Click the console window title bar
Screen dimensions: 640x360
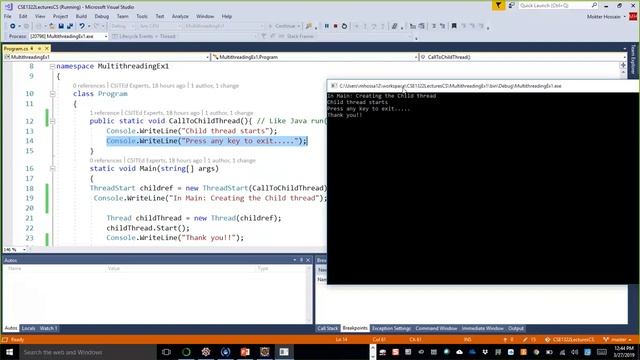(x=483, y=86)
